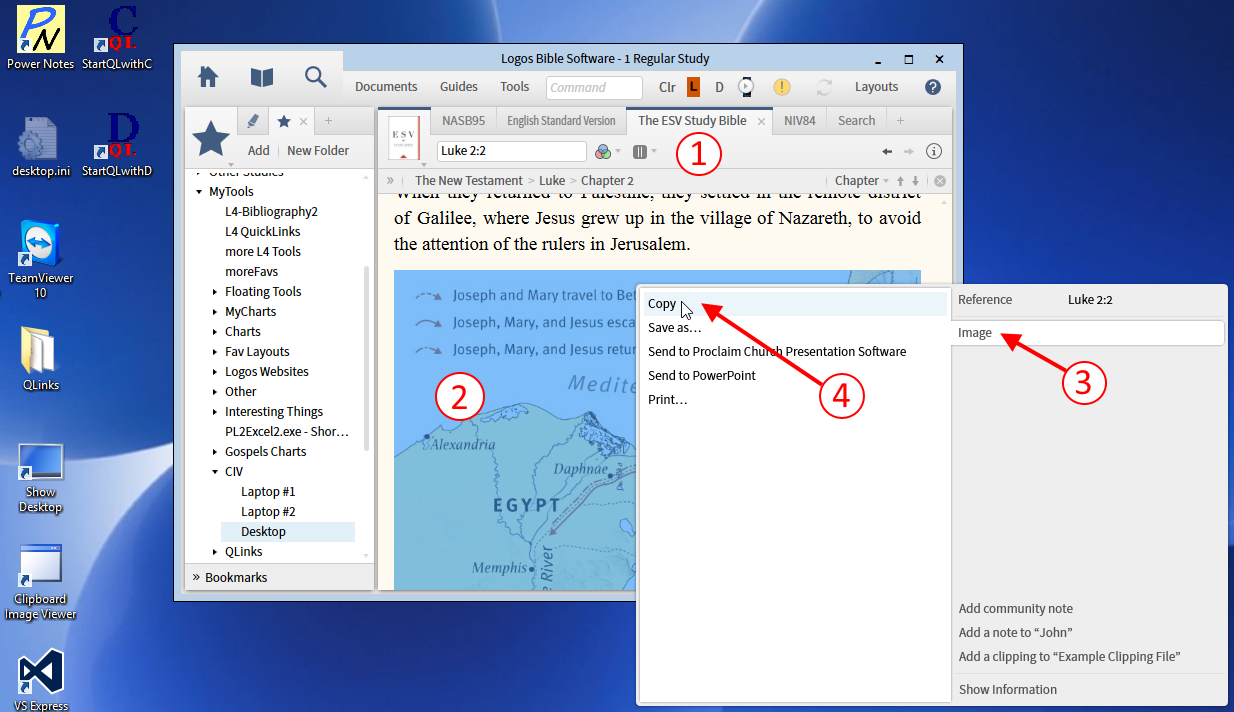Screen dimensions: 1234x712
Task: Click the ESV Study Bible cover thumbnail
Action: 403,138
